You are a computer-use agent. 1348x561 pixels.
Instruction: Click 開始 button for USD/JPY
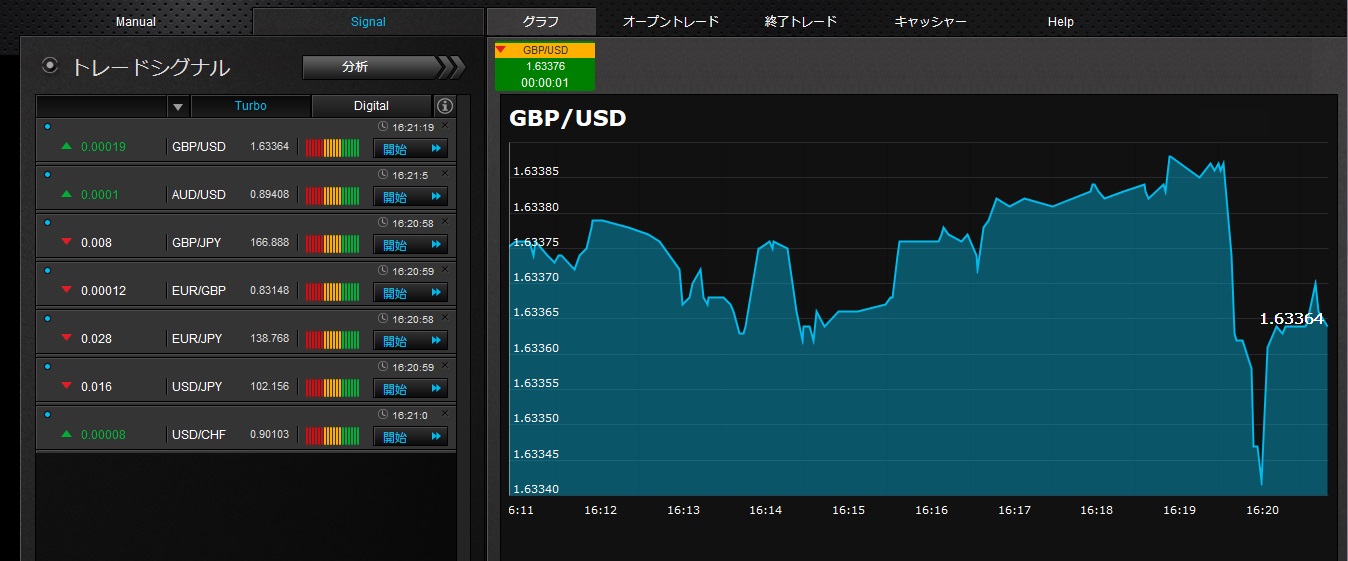click(x=410, y=389)
